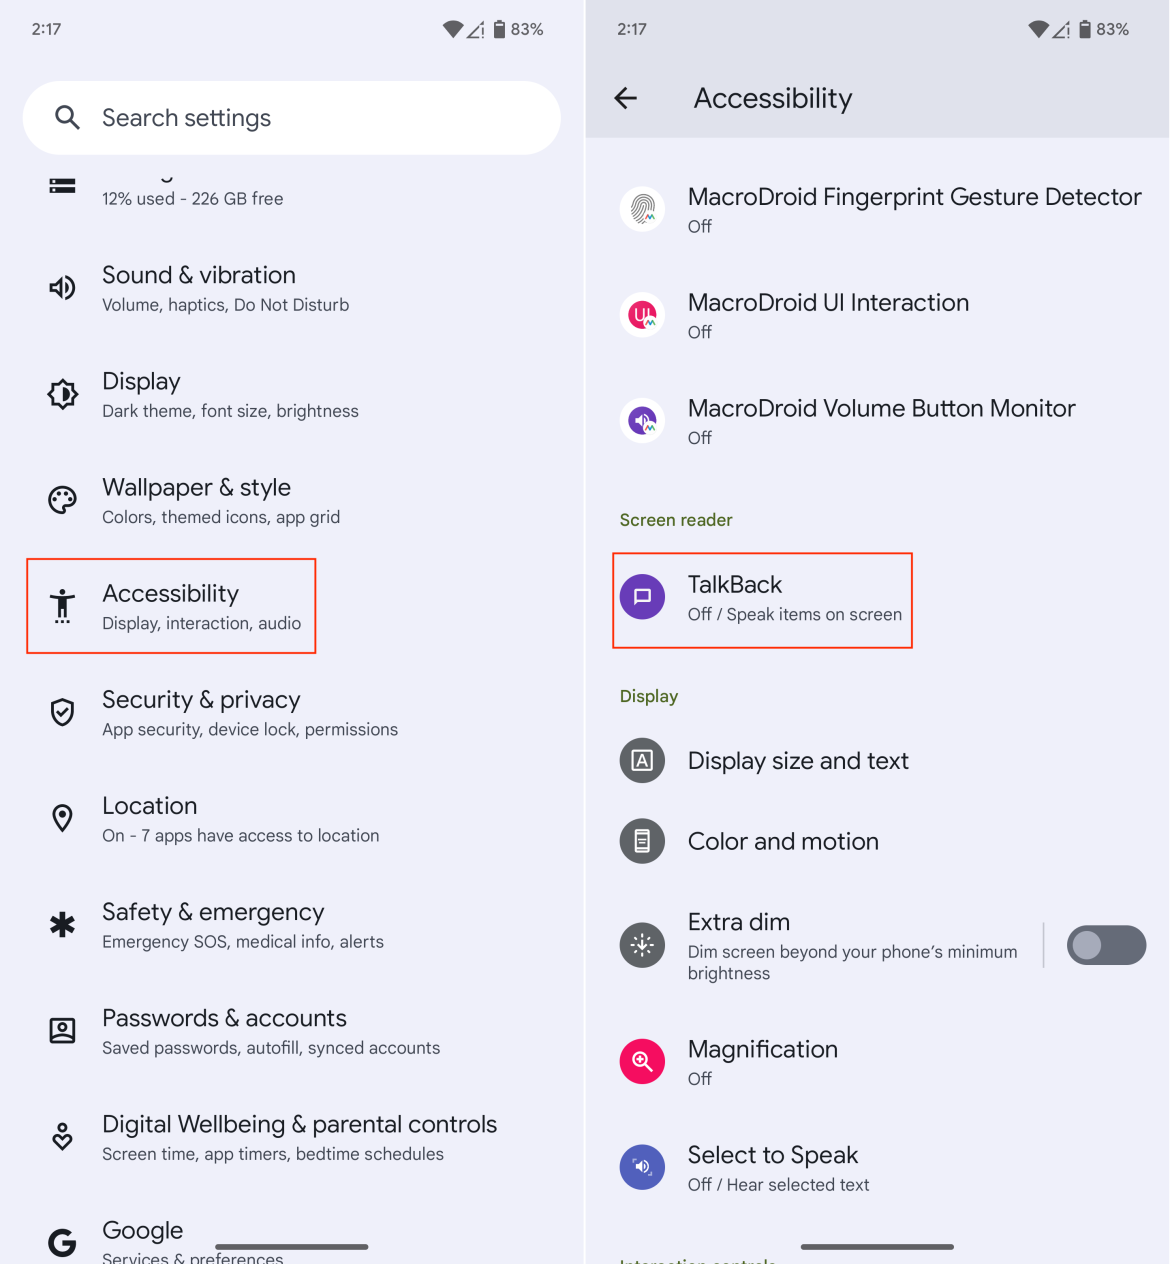
Task: Click the Magnification magnifier icon
Action: pyautogui.click(x=642, y=1062)
